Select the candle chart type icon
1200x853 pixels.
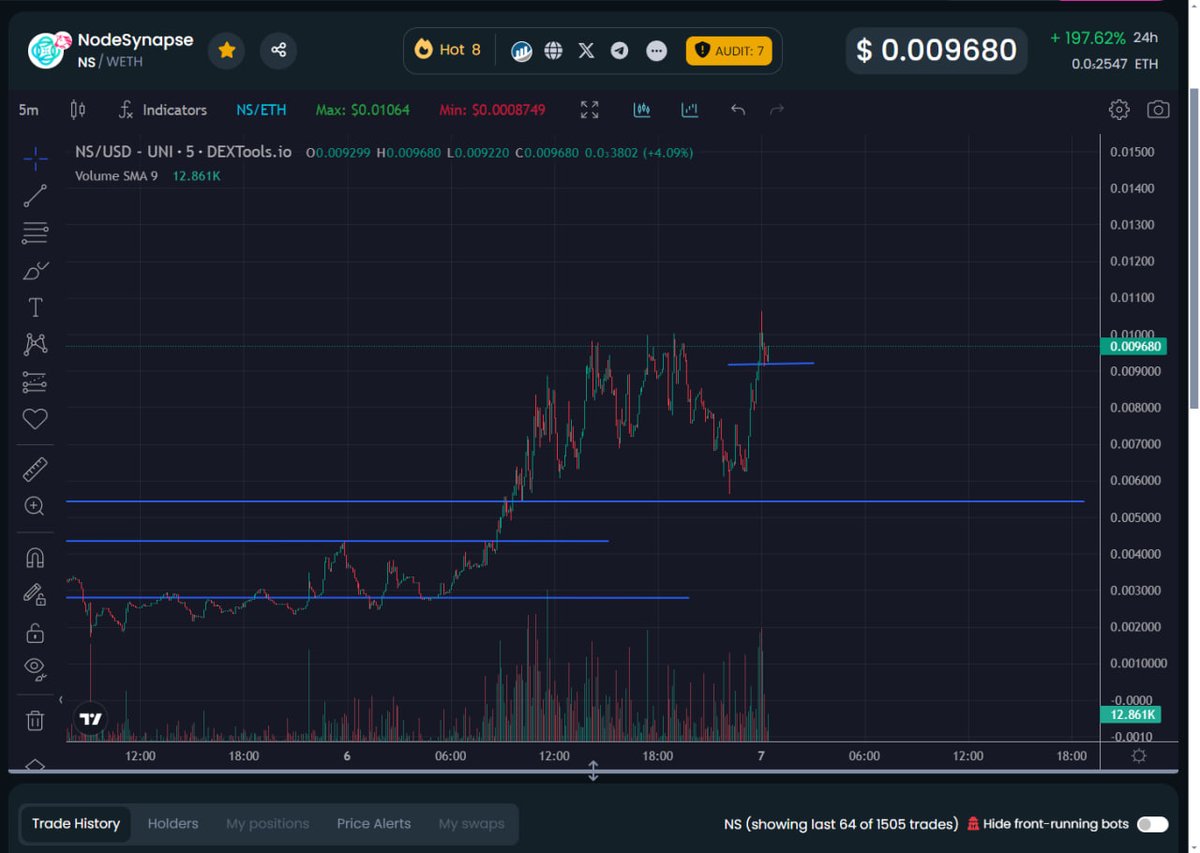[x=642, y=110]
